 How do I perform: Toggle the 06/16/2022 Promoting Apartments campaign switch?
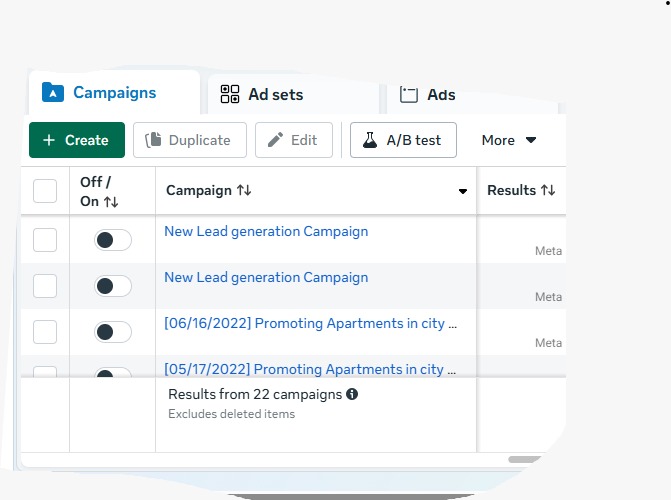click(x=113, y=332)
